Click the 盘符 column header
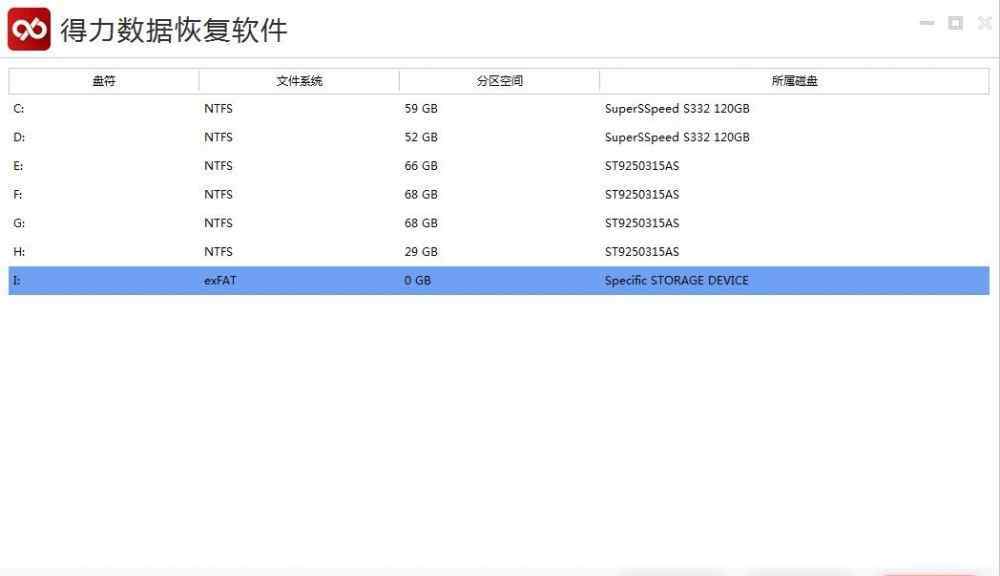The height and width of the screenshot is (576, 1000). (104, 81)
